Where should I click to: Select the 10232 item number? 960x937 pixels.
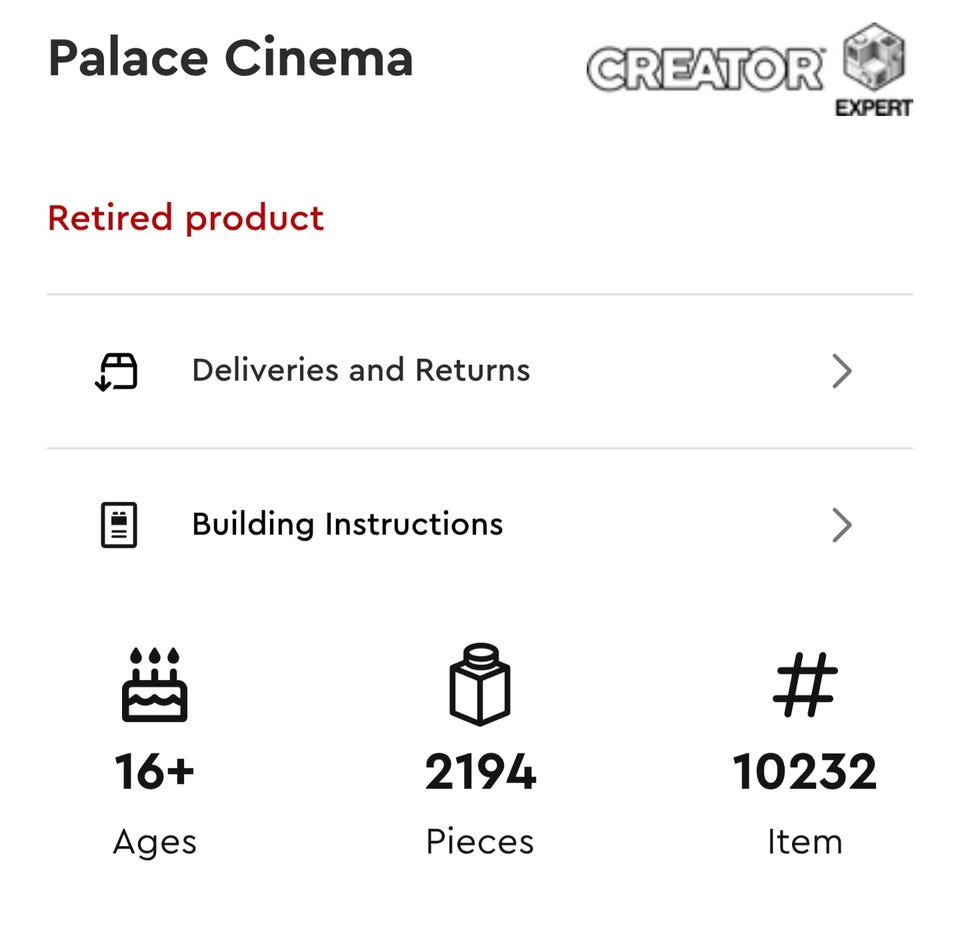click(805, 772)
